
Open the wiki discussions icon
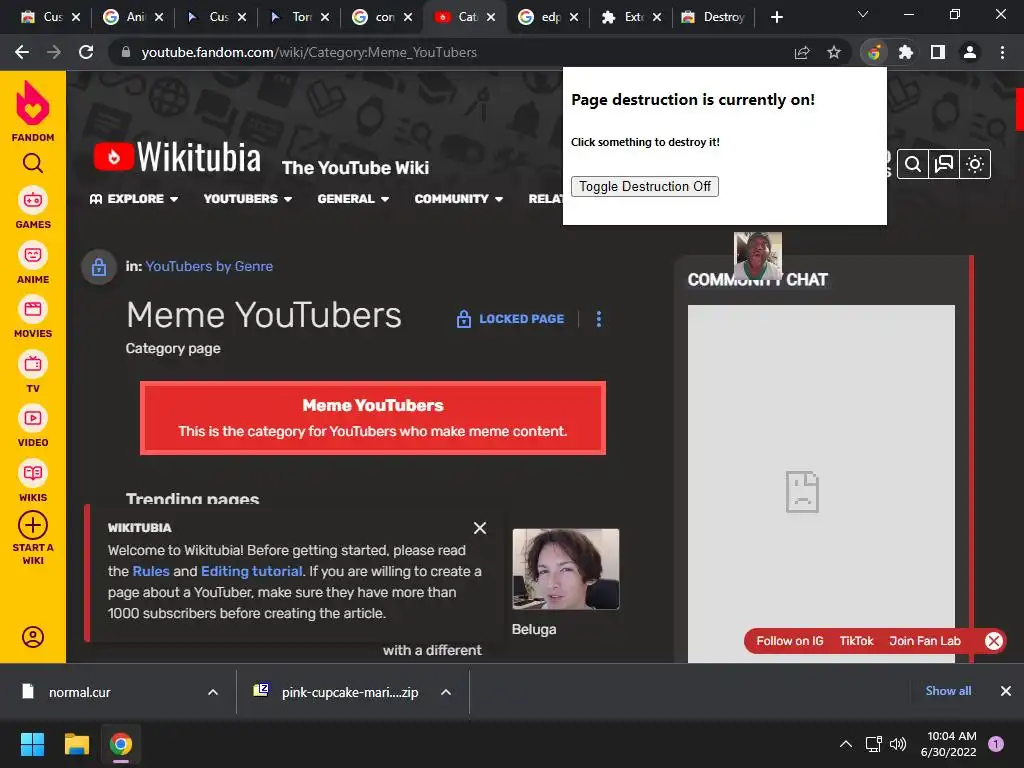pos(944,164)
